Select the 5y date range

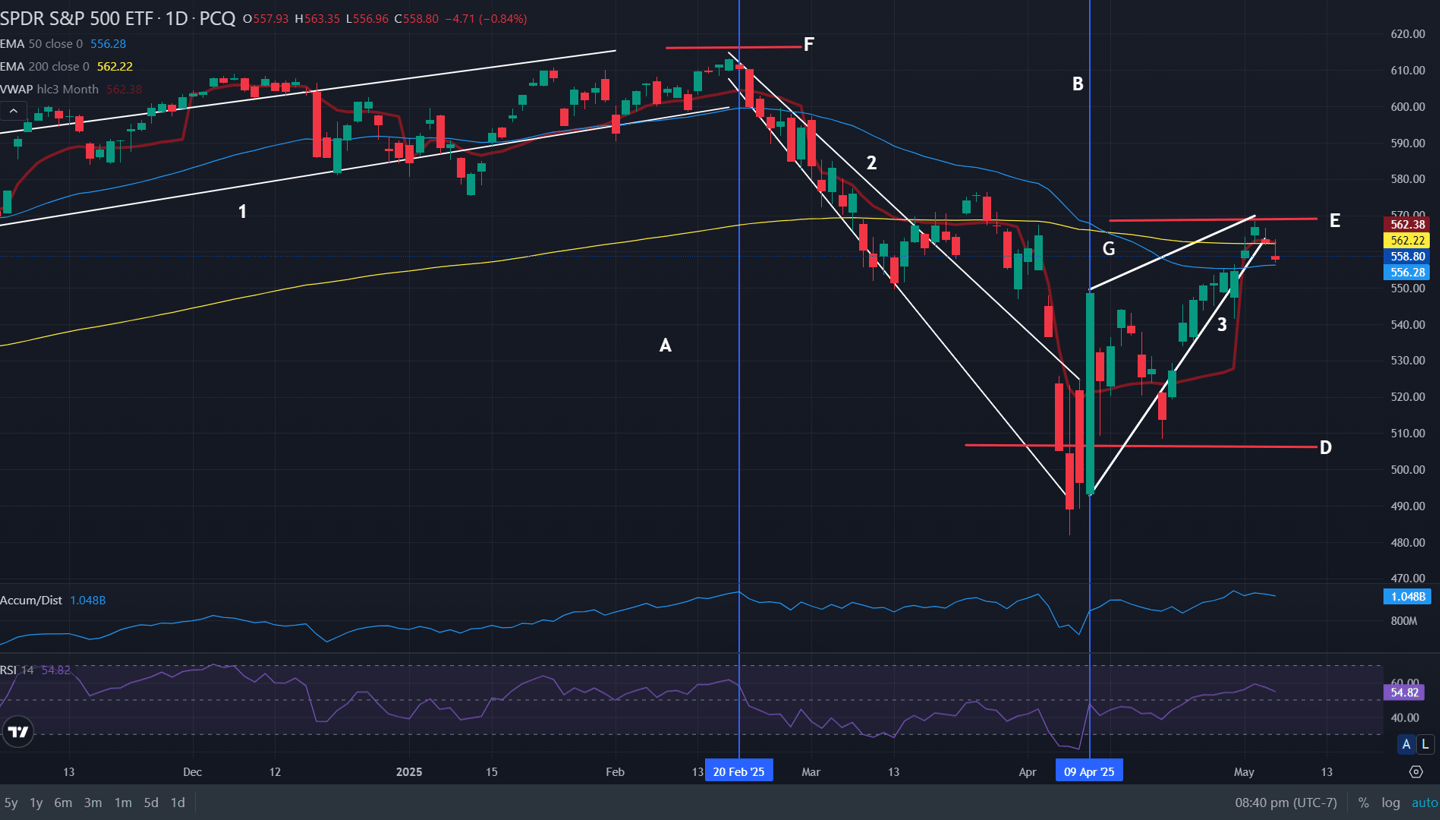pyautogui.click(x=11, y=803)
